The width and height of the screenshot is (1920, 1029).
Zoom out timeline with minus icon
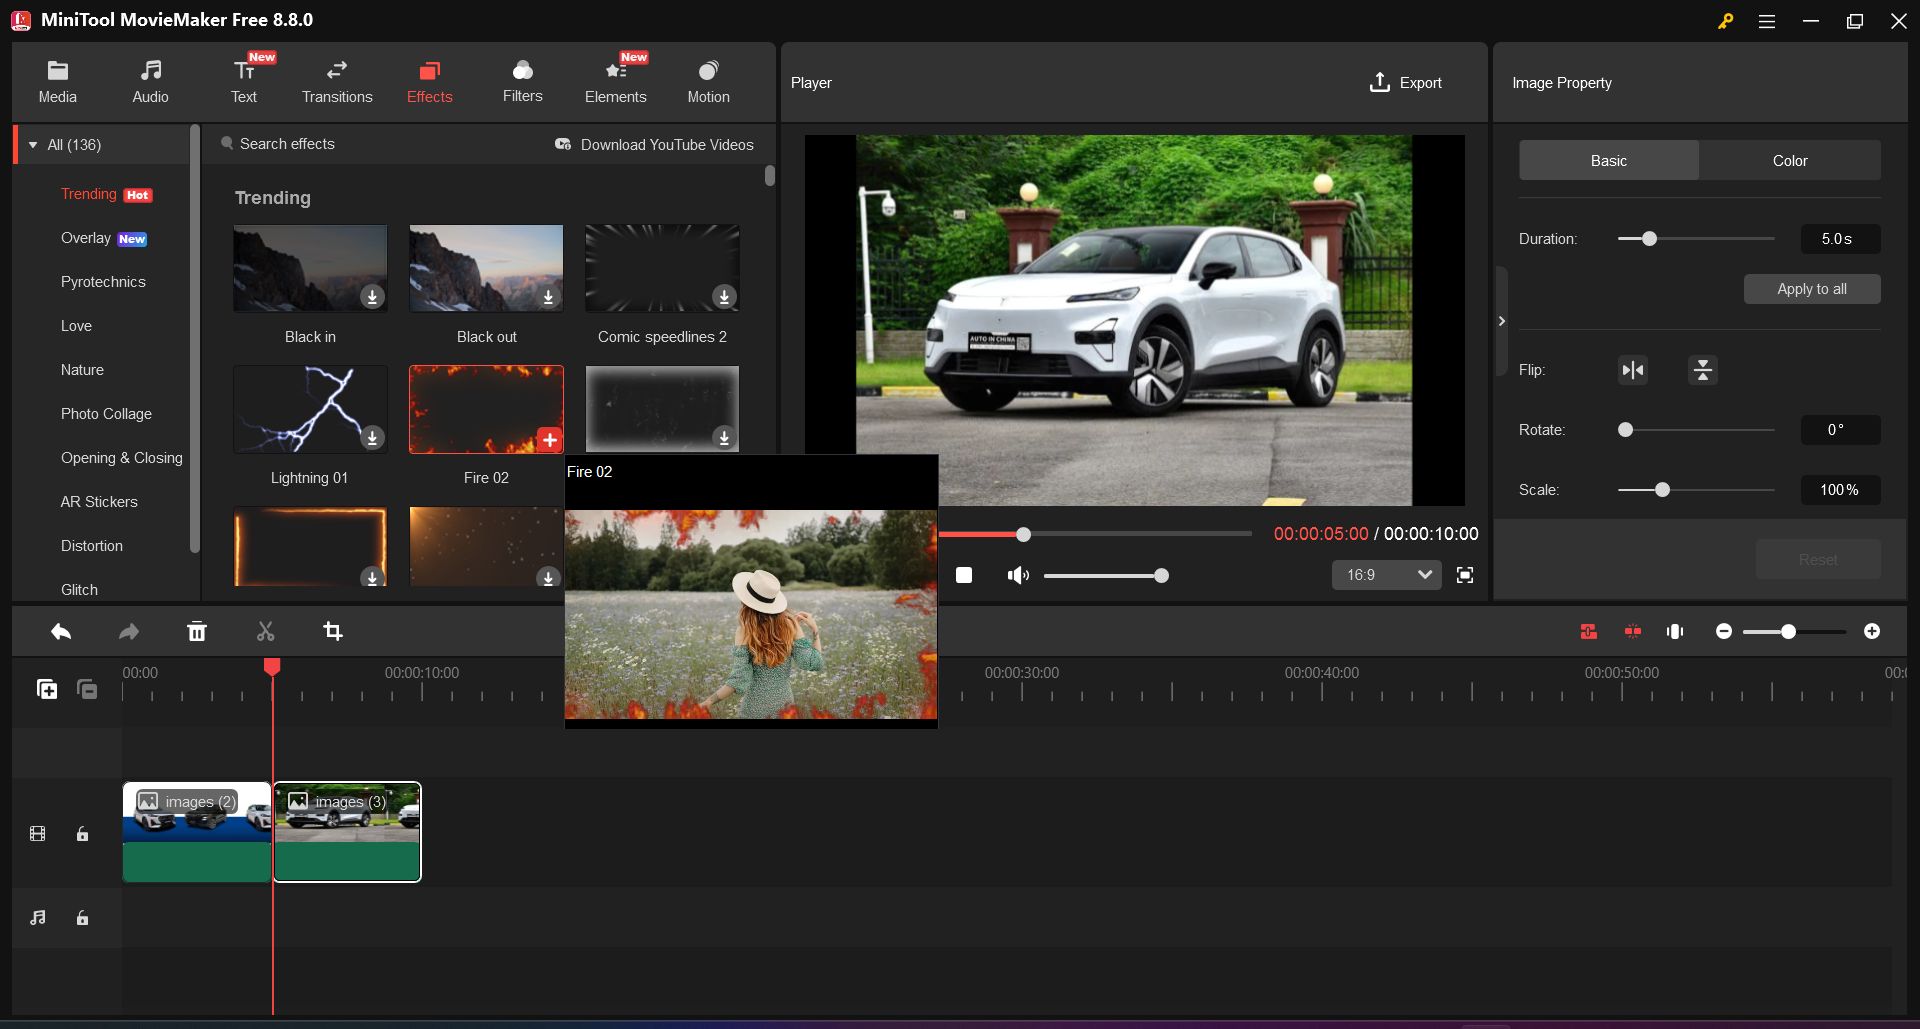1724,631
